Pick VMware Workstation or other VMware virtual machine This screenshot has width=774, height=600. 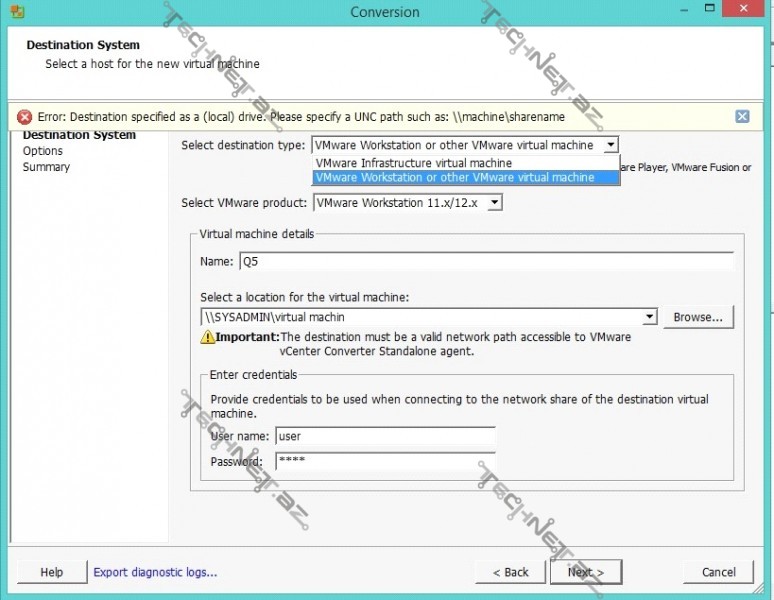[x=454, y=178]
